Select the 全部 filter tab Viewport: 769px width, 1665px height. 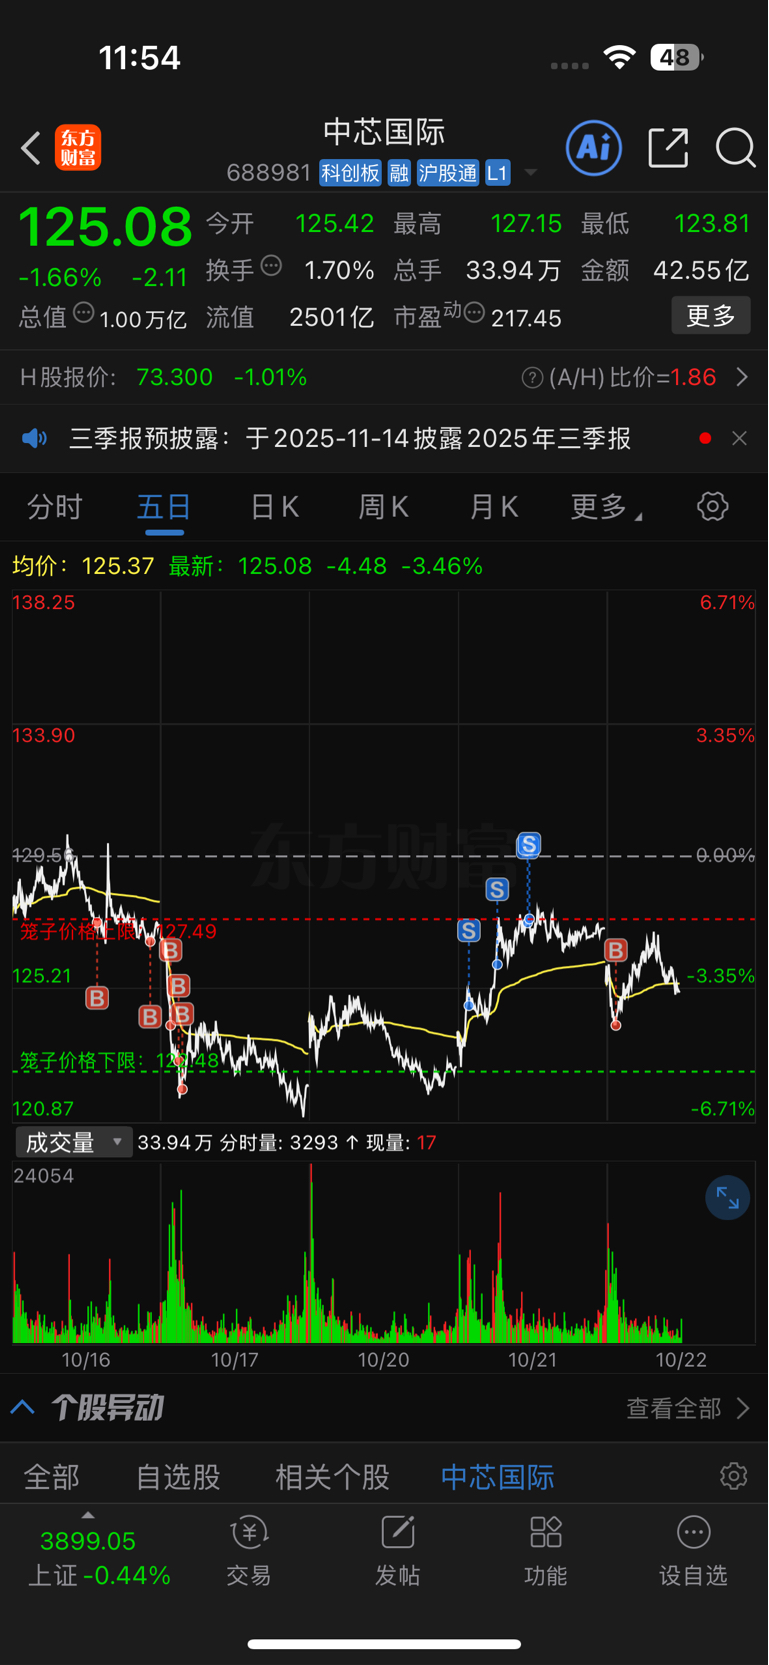(51, 1477)
